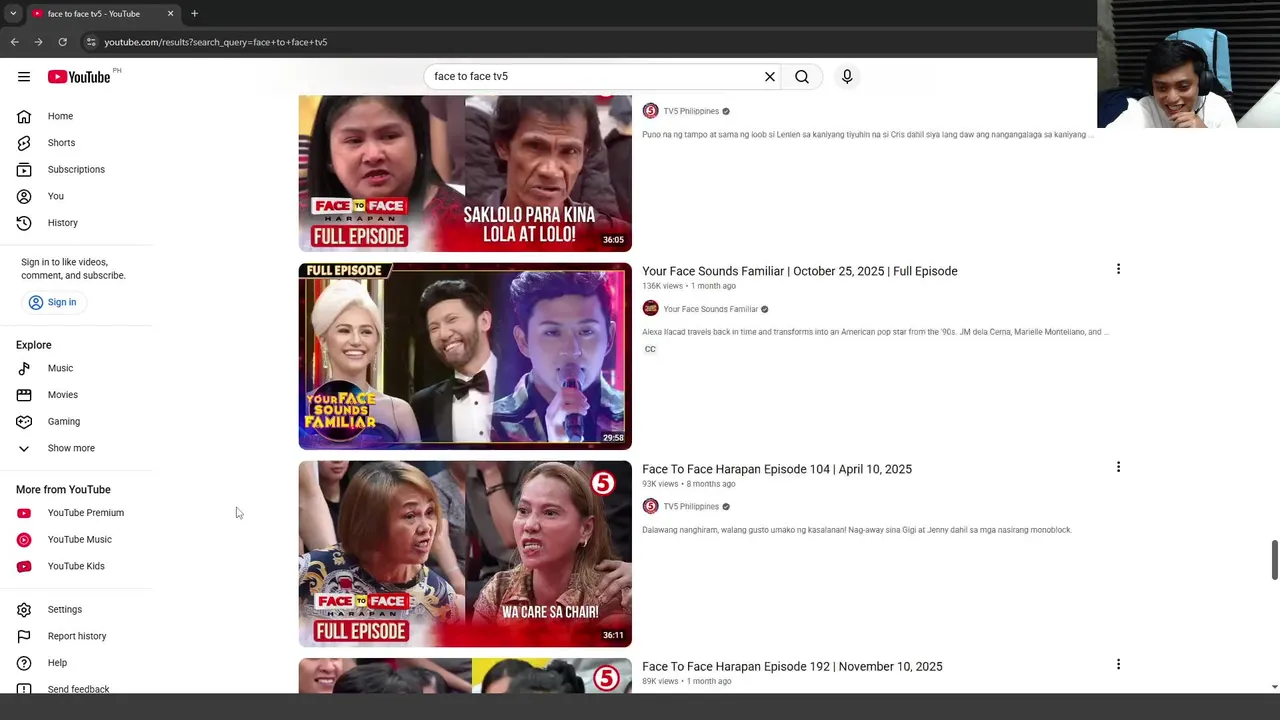View site information icon in address bar

90,42
